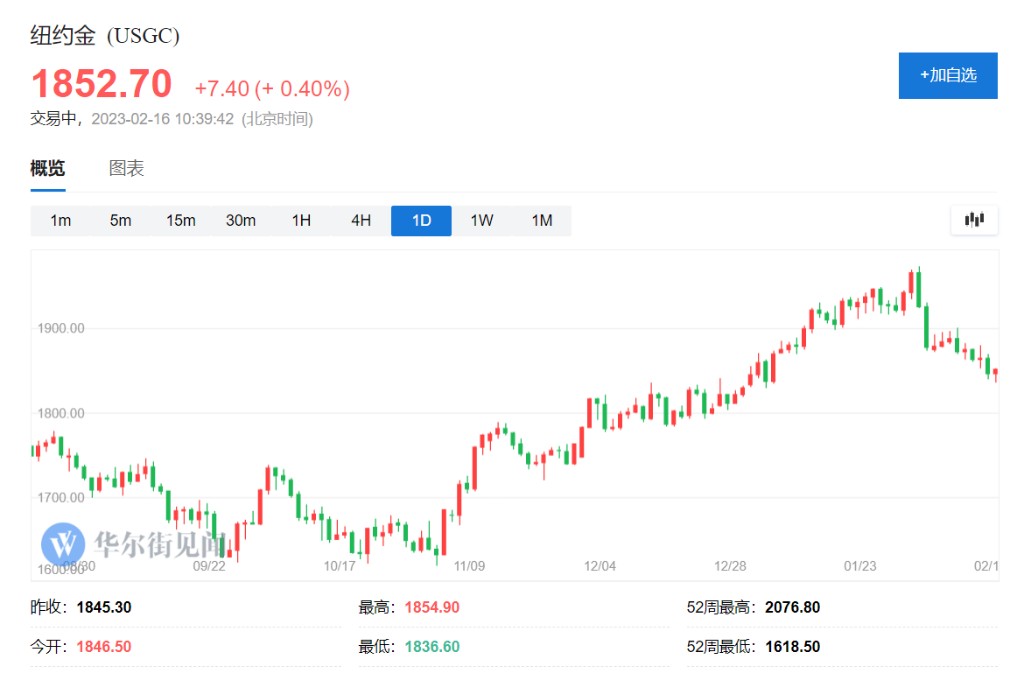
Task: Click the 1852.70 current price
Action: coord(101,84)
